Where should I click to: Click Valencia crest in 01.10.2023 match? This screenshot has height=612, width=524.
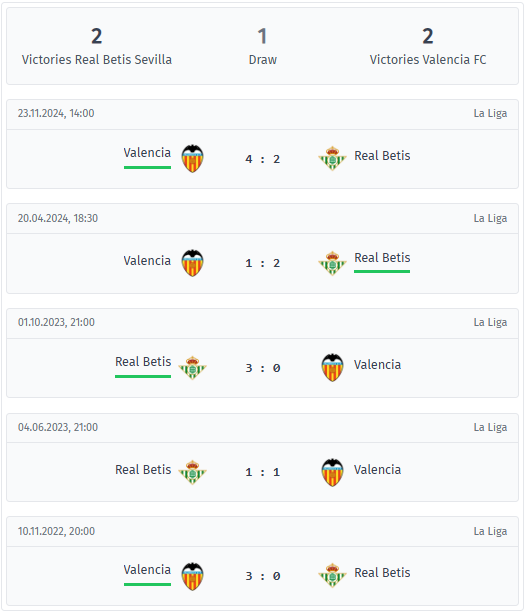pos(332,367)
